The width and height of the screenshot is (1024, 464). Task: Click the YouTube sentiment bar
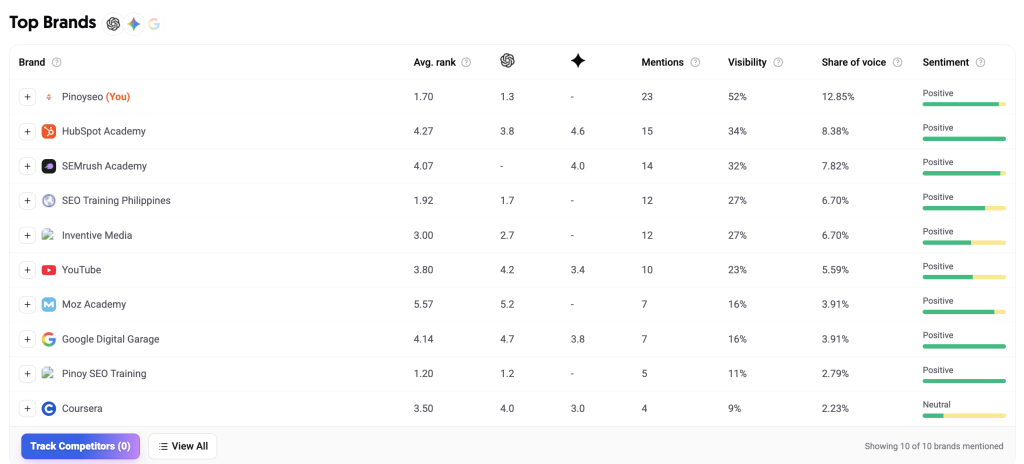964,277
